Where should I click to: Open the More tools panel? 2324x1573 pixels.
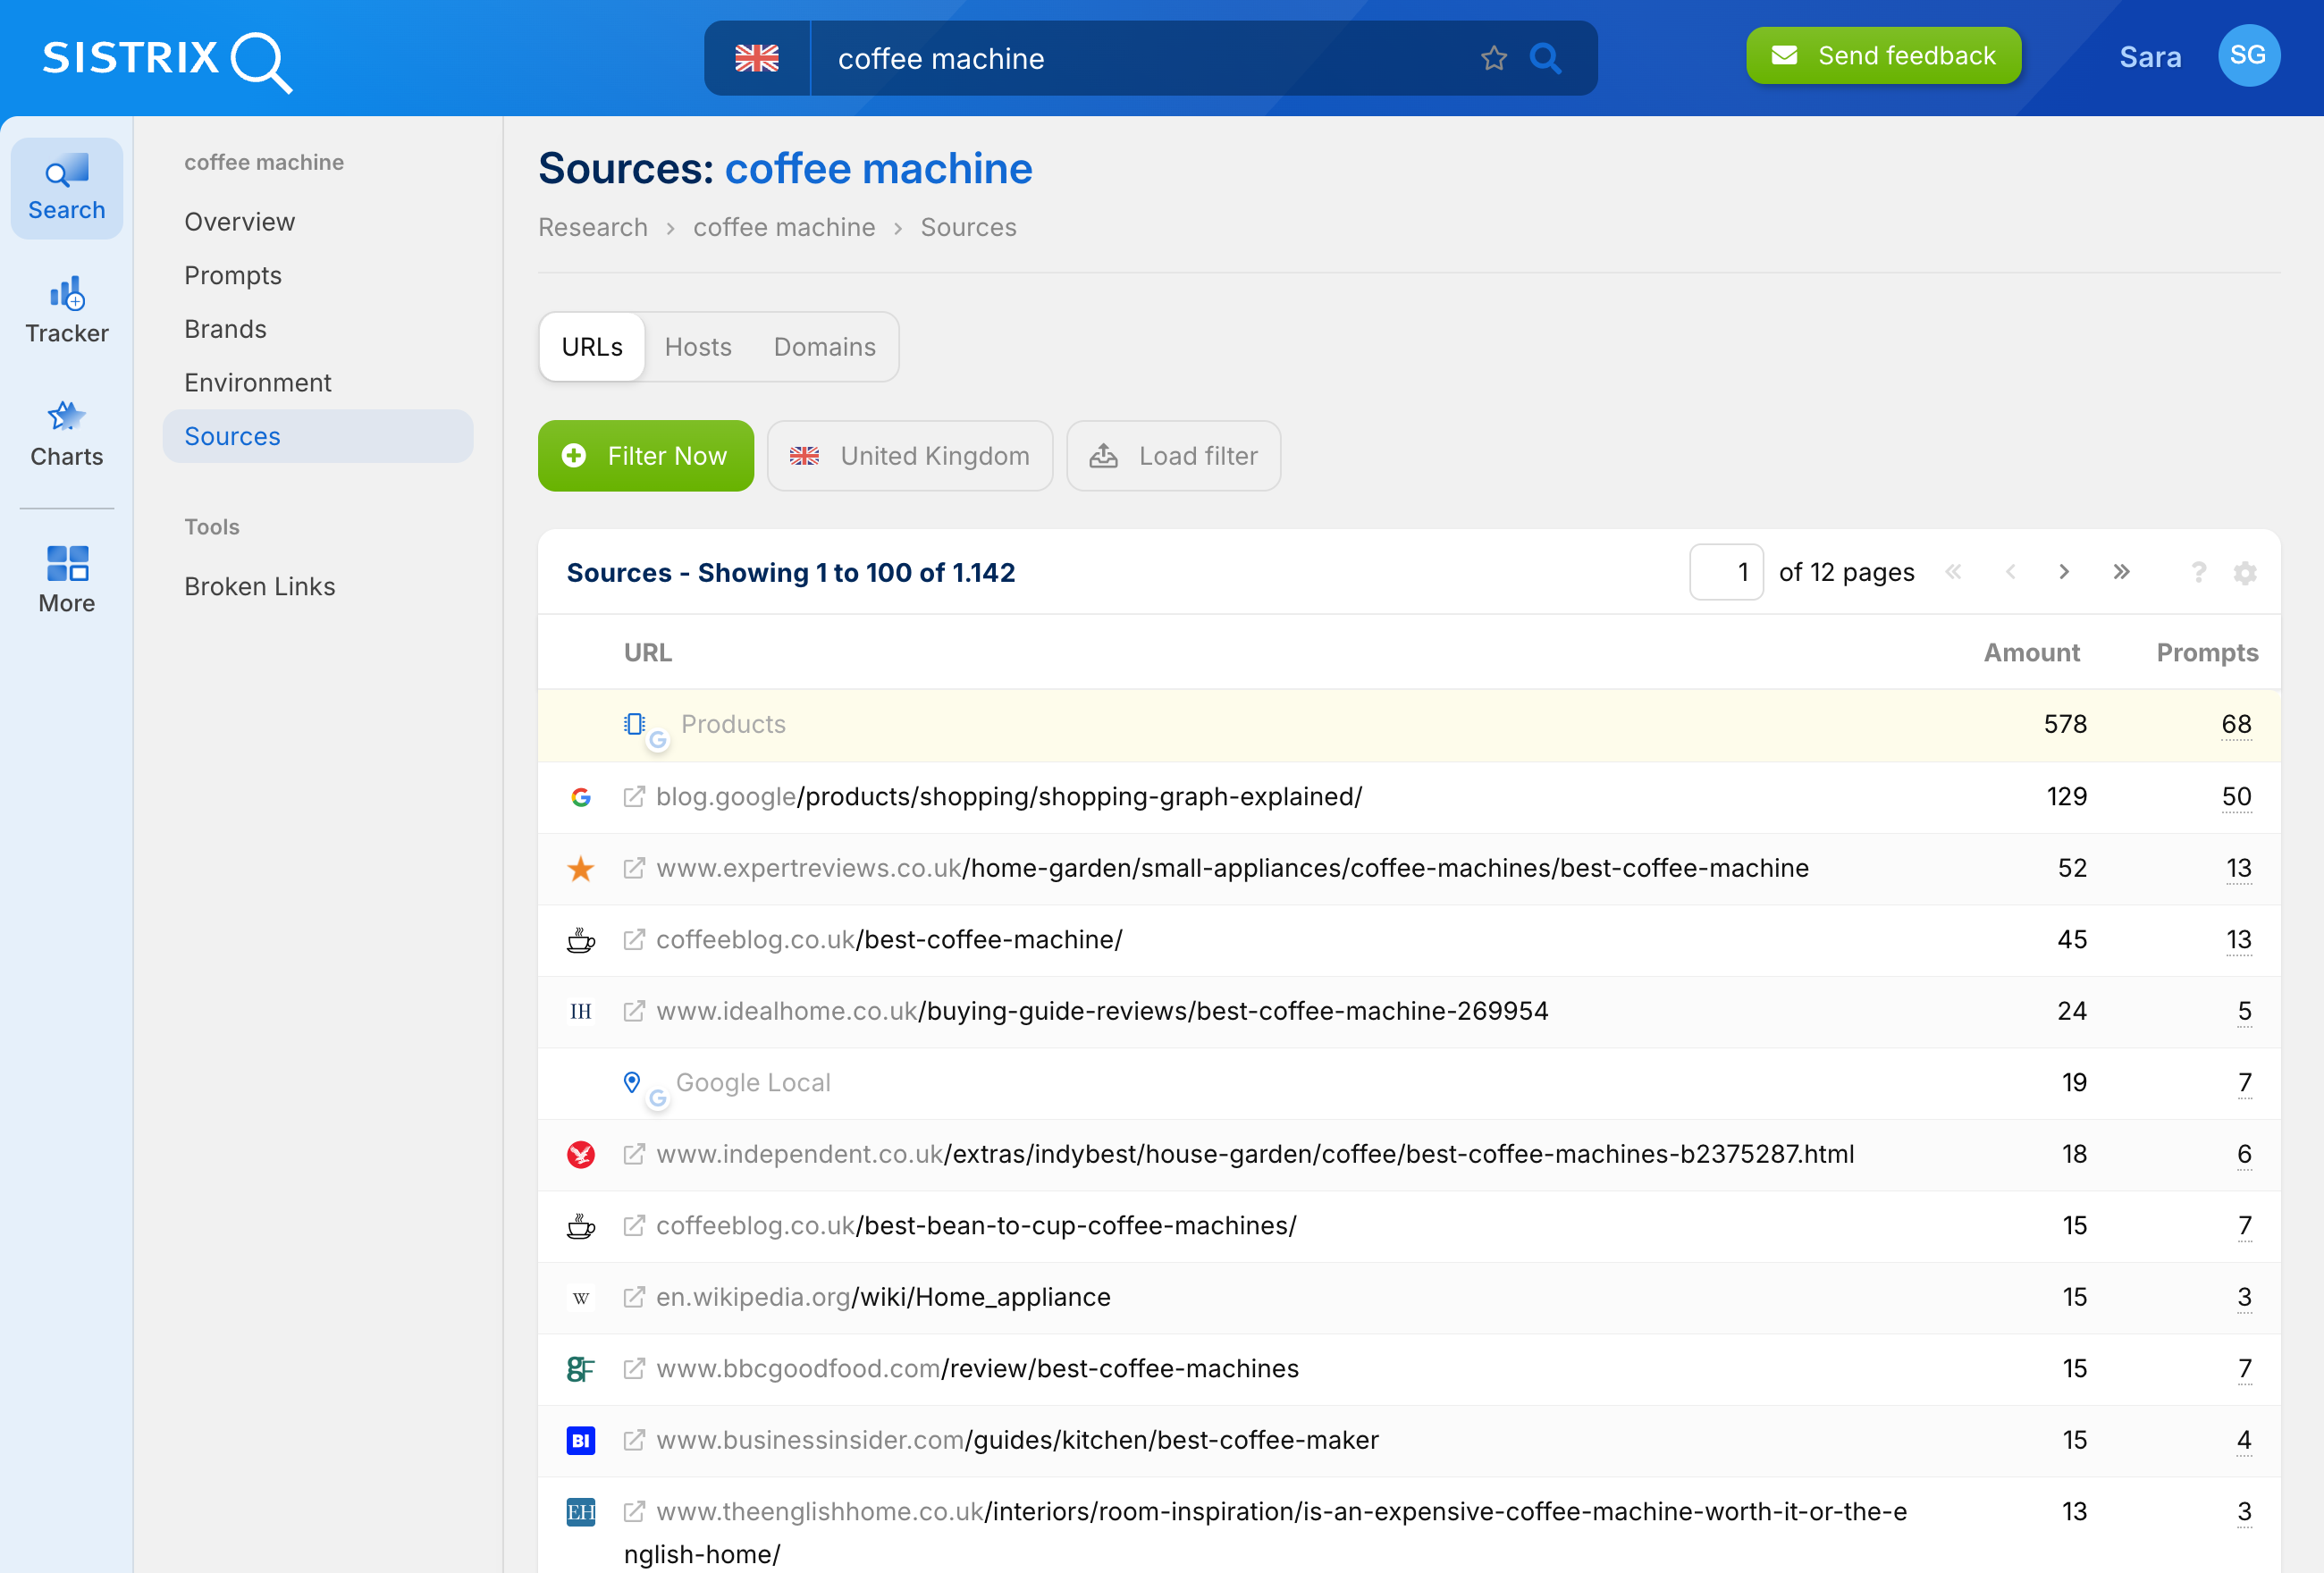pos(66,578)
